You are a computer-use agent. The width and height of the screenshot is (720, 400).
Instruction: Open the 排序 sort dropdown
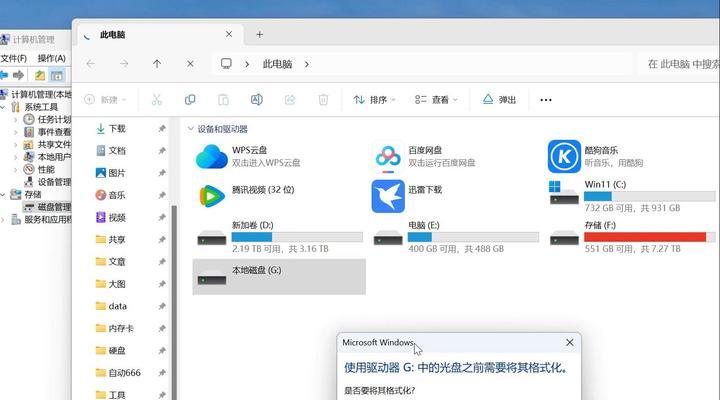coord(374,100)
